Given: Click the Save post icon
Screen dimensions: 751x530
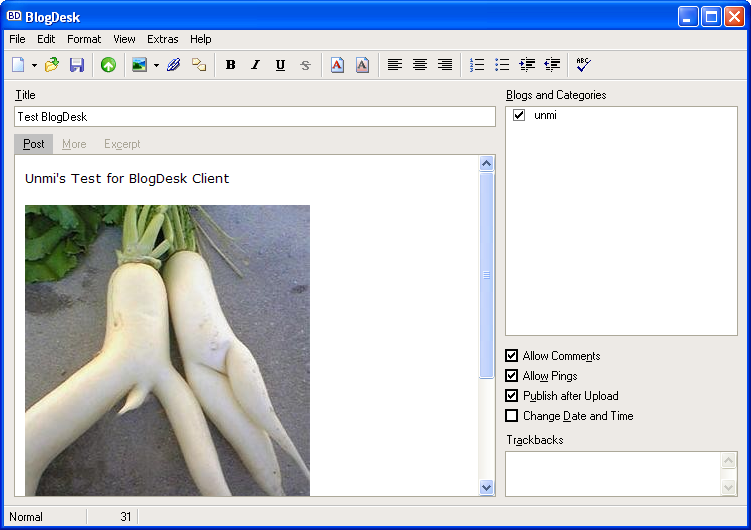Looking at the screenshot, I should [x=76, y=65].
